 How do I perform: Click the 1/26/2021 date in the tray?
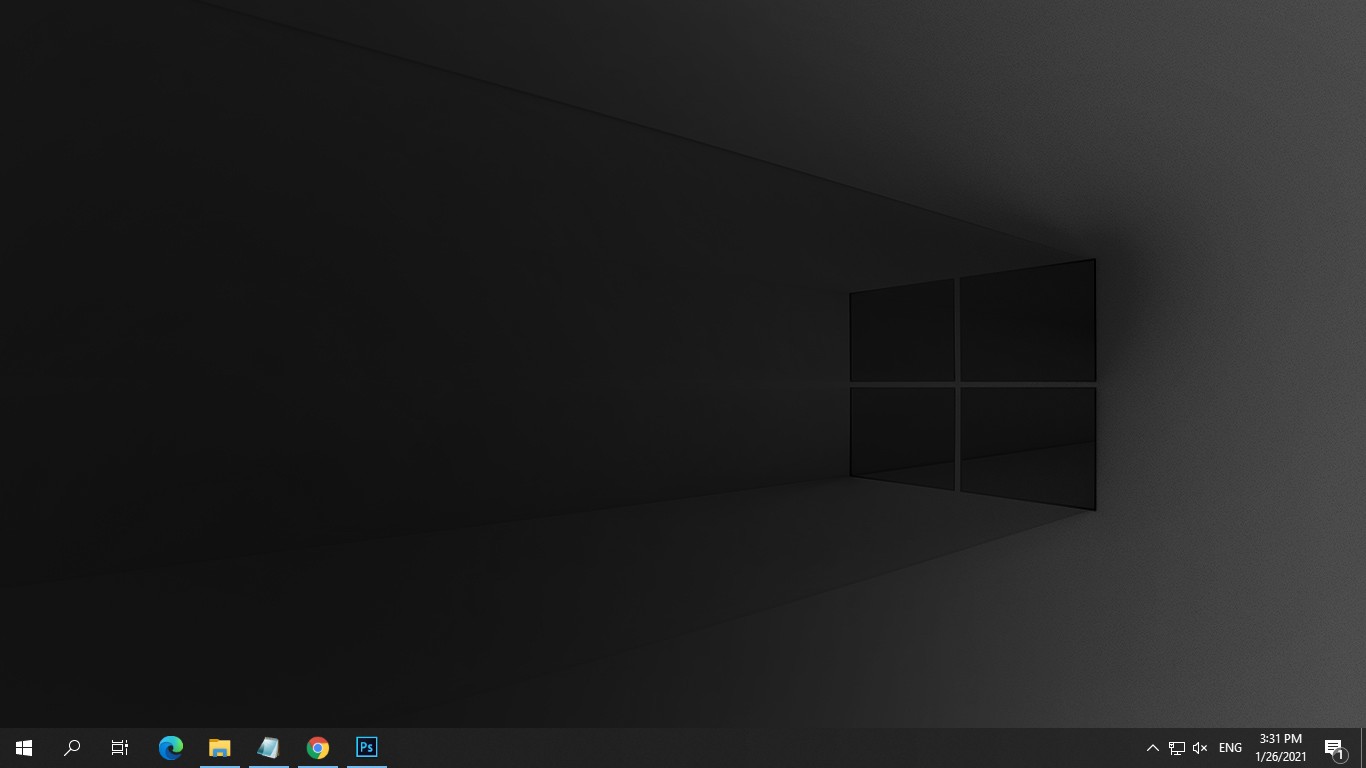coord(1280,757)
